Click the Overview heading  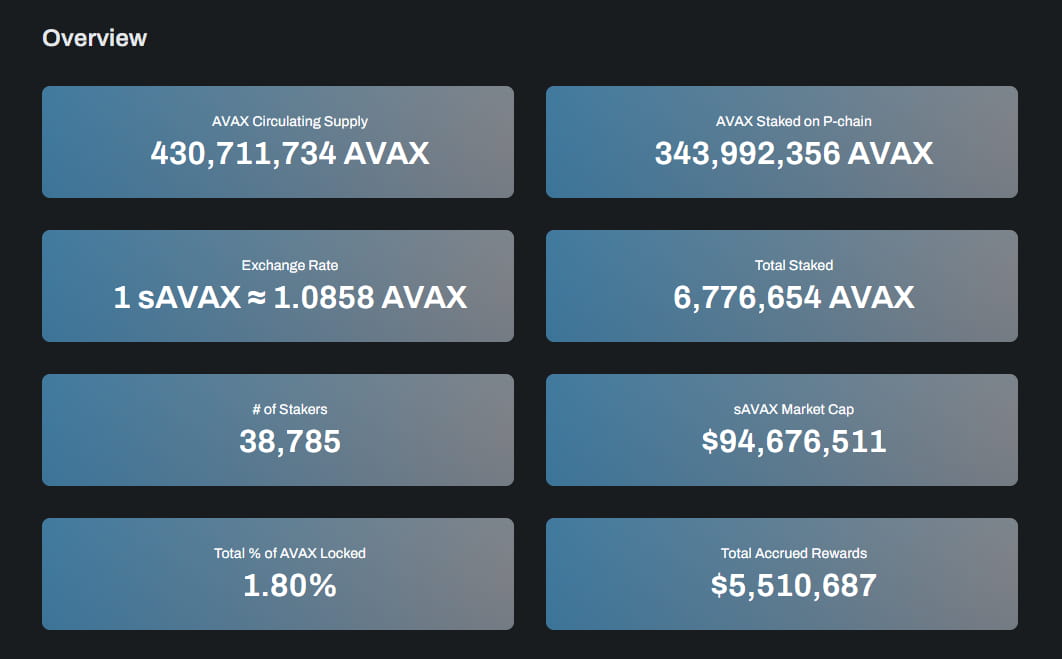click(95, 37)
